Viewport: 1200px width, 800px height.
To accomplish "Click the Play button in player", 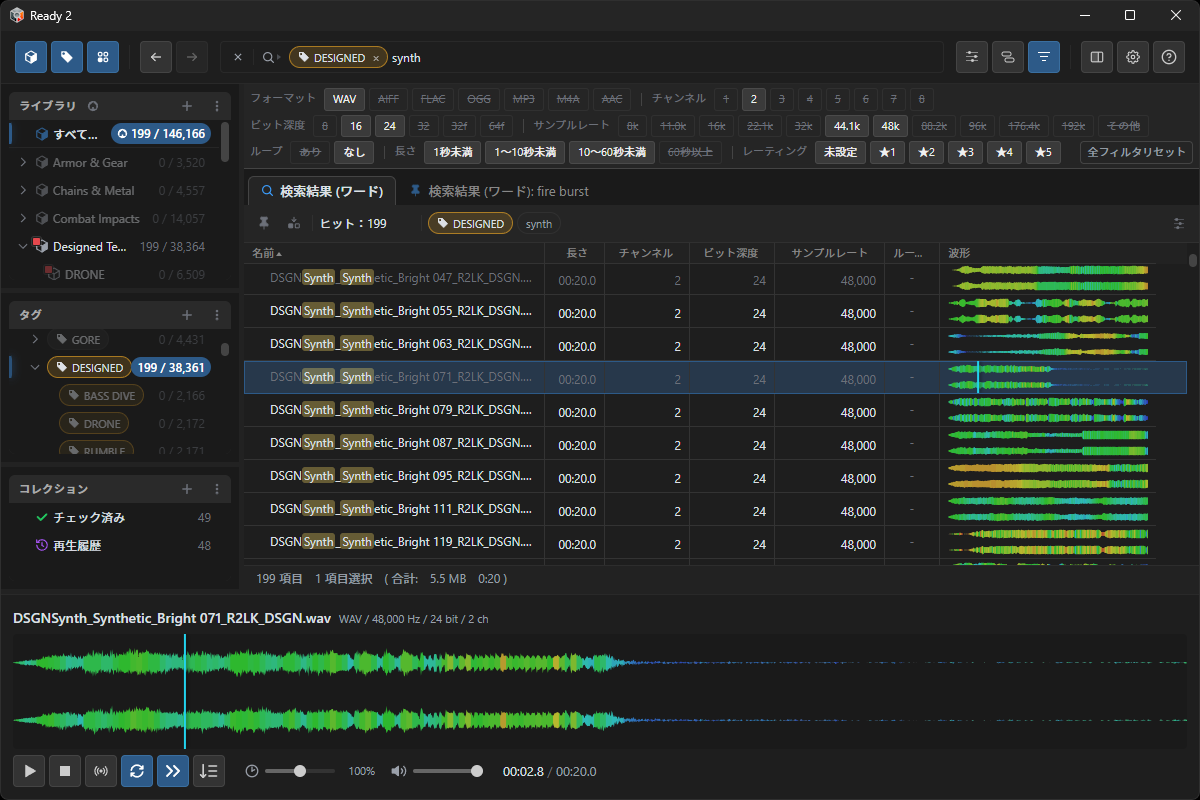I will (30, 771).
